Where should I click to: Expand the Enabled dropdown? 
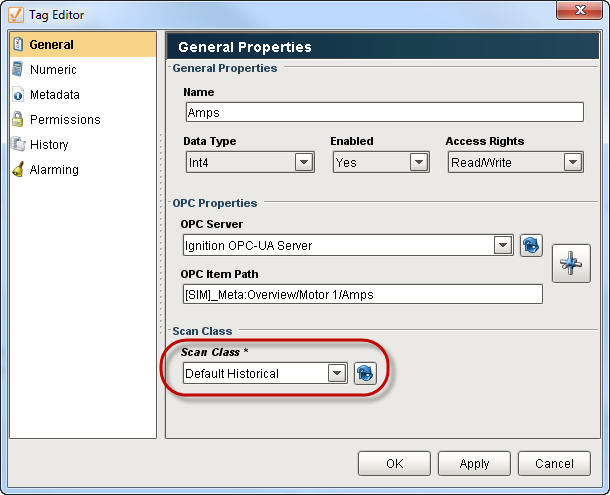pyautogui.click(x=418, y=162)
